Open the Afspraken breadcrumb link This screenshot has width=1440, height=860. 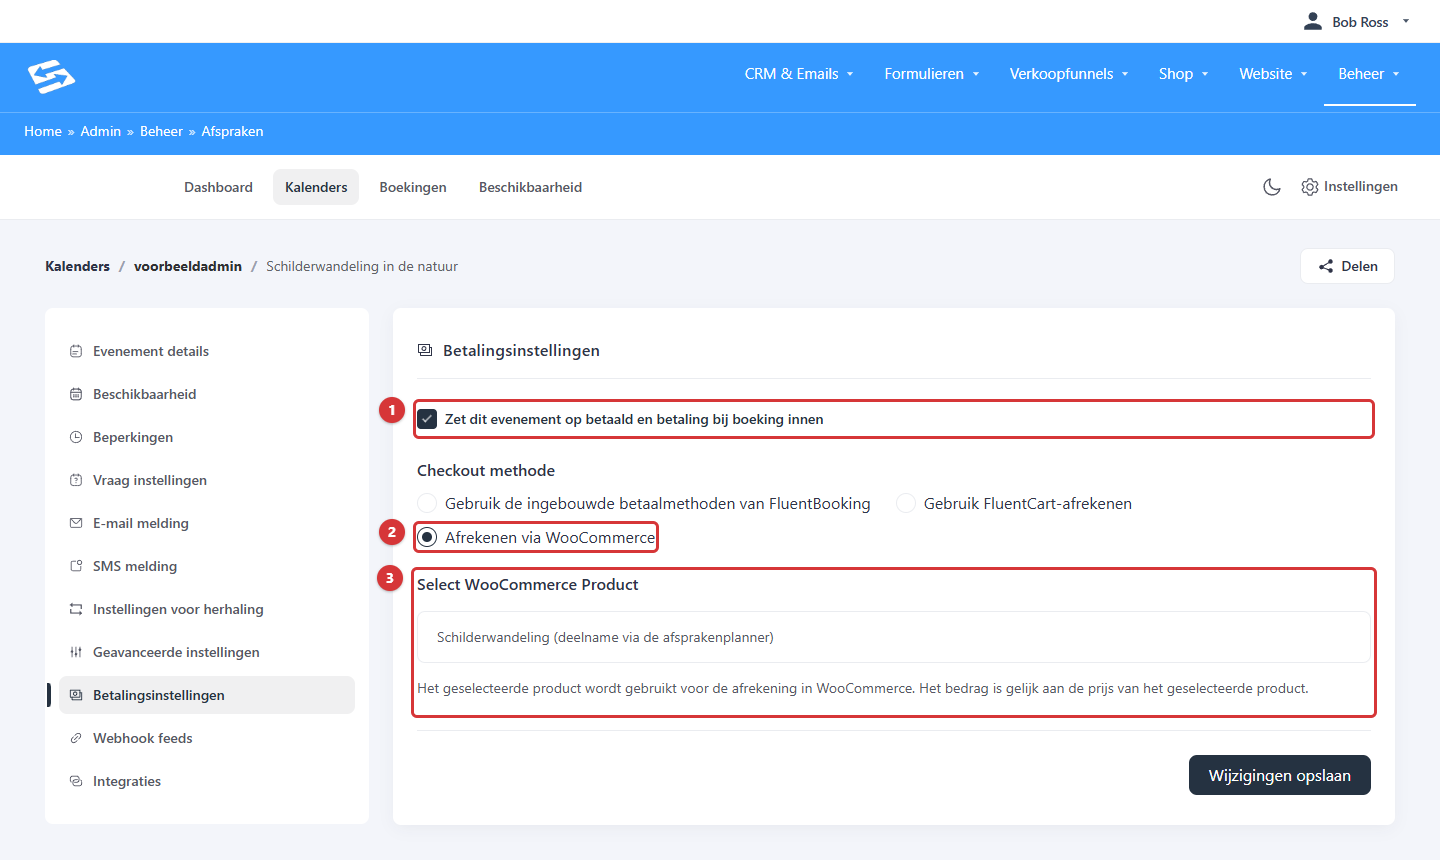[232, 131]
